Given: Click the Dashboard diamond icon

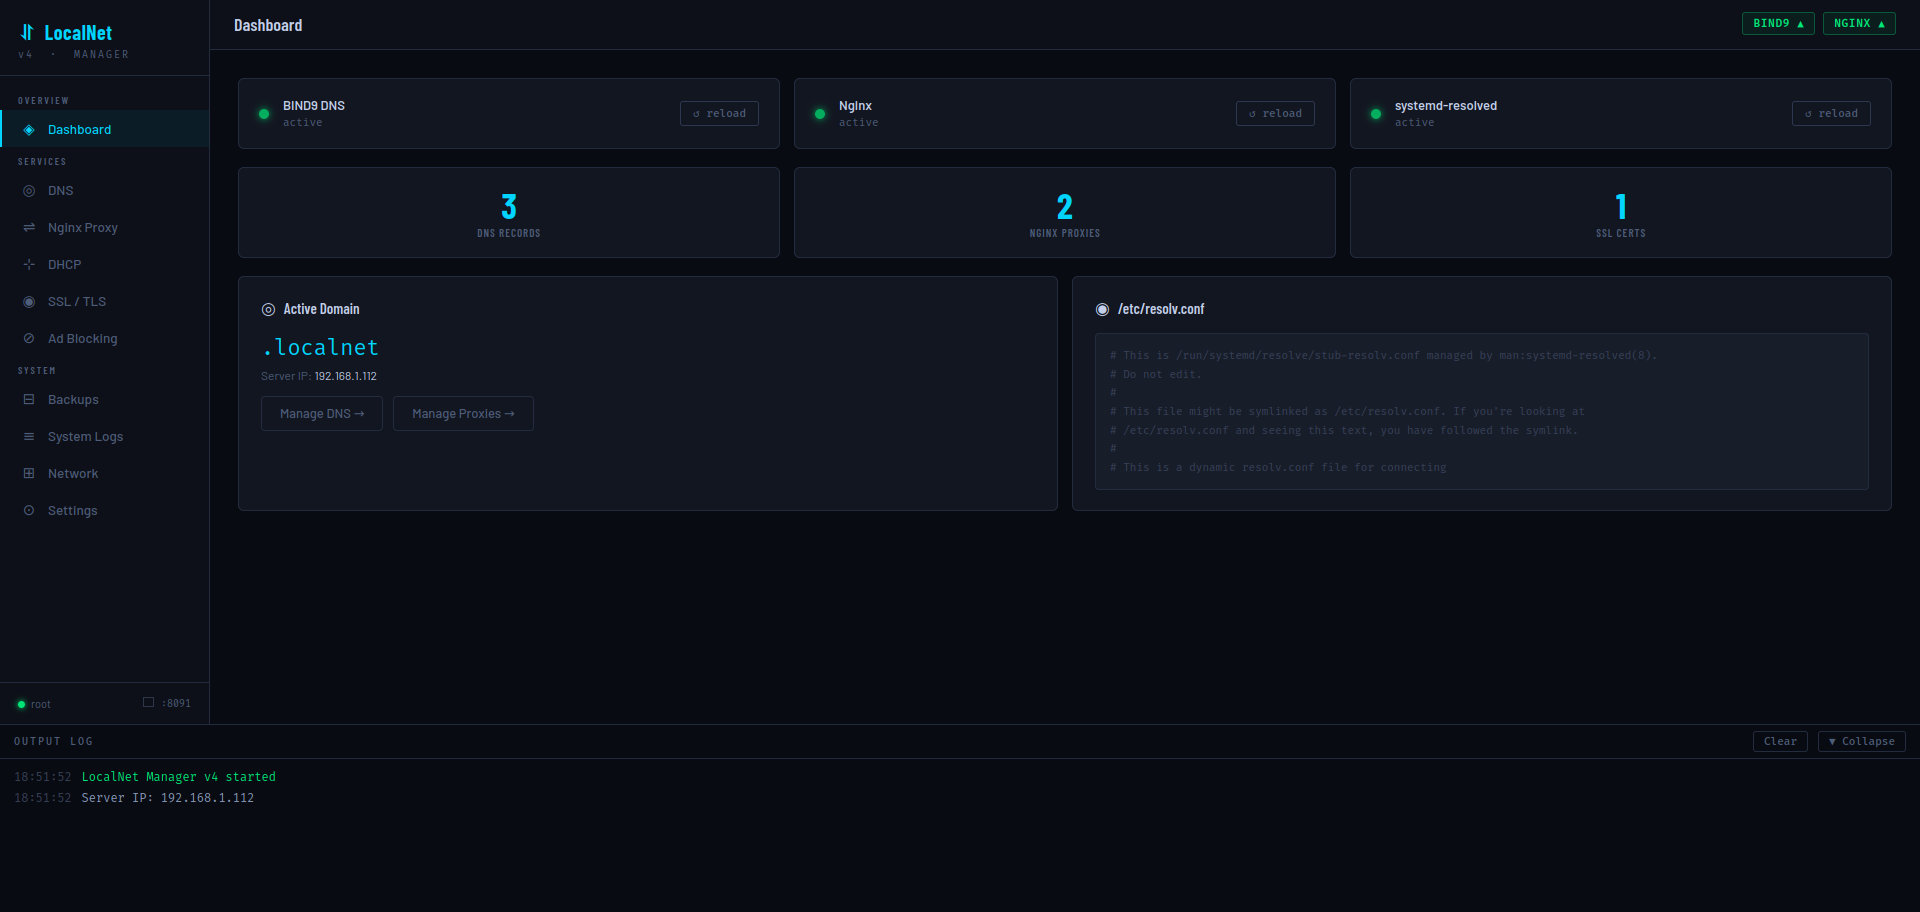Looking at the screenshot, I should coord(29,130).
